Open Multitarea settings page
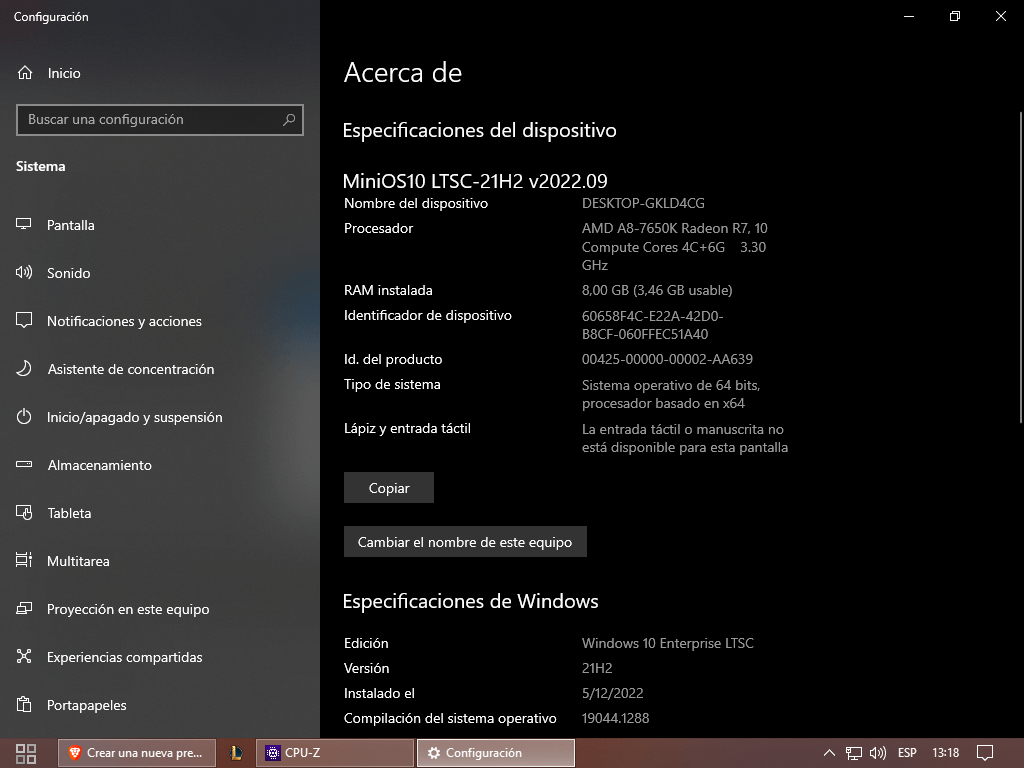The height and width of the screenshot is (768, 1024). click(x=160, y=561)
